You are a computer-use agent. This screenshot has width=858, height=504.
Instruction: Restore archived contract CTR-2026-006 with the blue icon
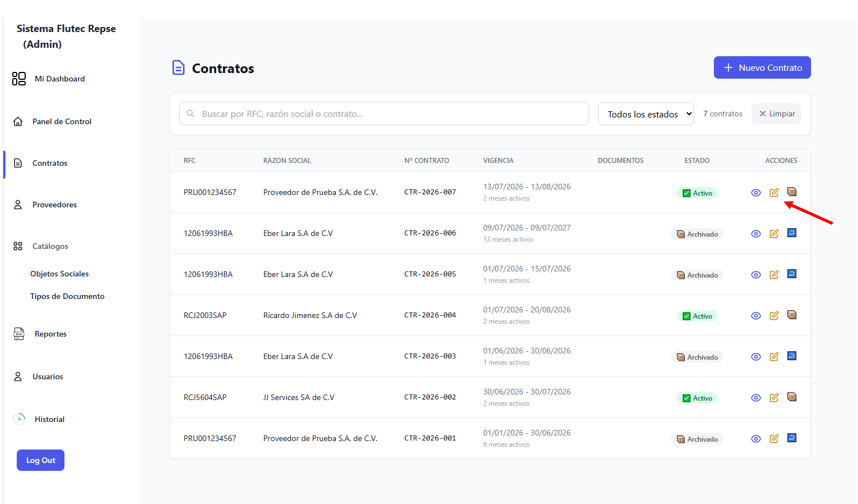792,233
